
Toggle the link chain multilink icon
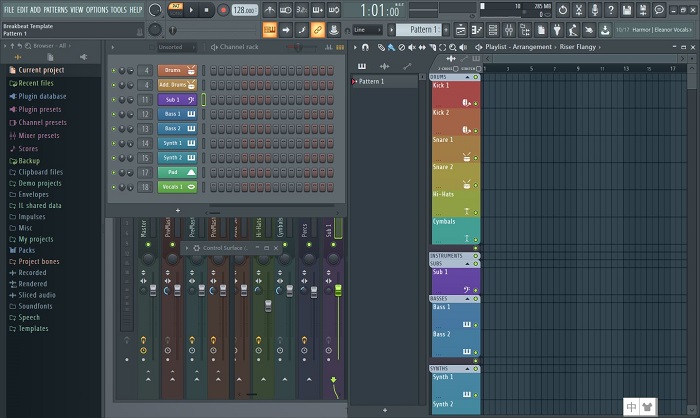click(x=317, y=30)
